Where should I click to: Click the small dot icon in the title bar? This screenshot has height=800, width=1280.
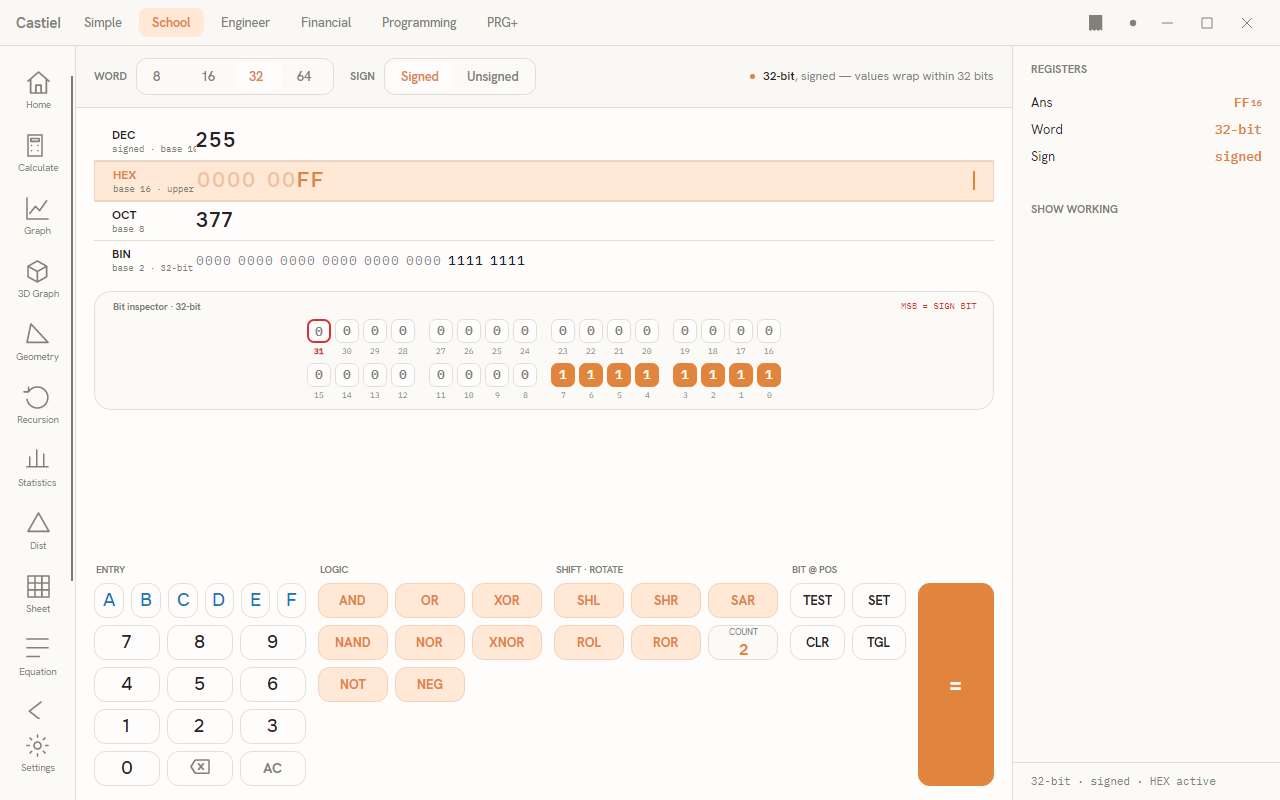click(1133, 23)
